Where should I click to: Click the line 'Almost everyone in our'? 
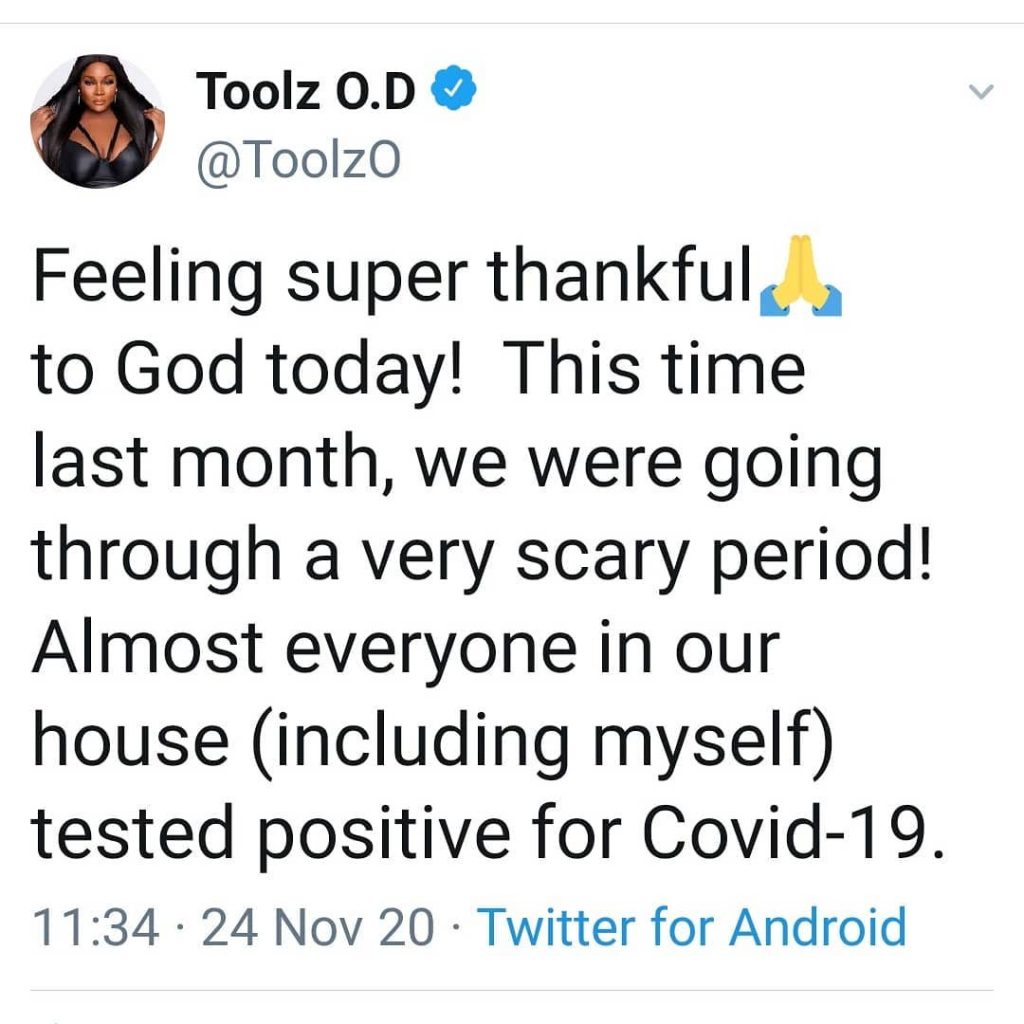406,648
